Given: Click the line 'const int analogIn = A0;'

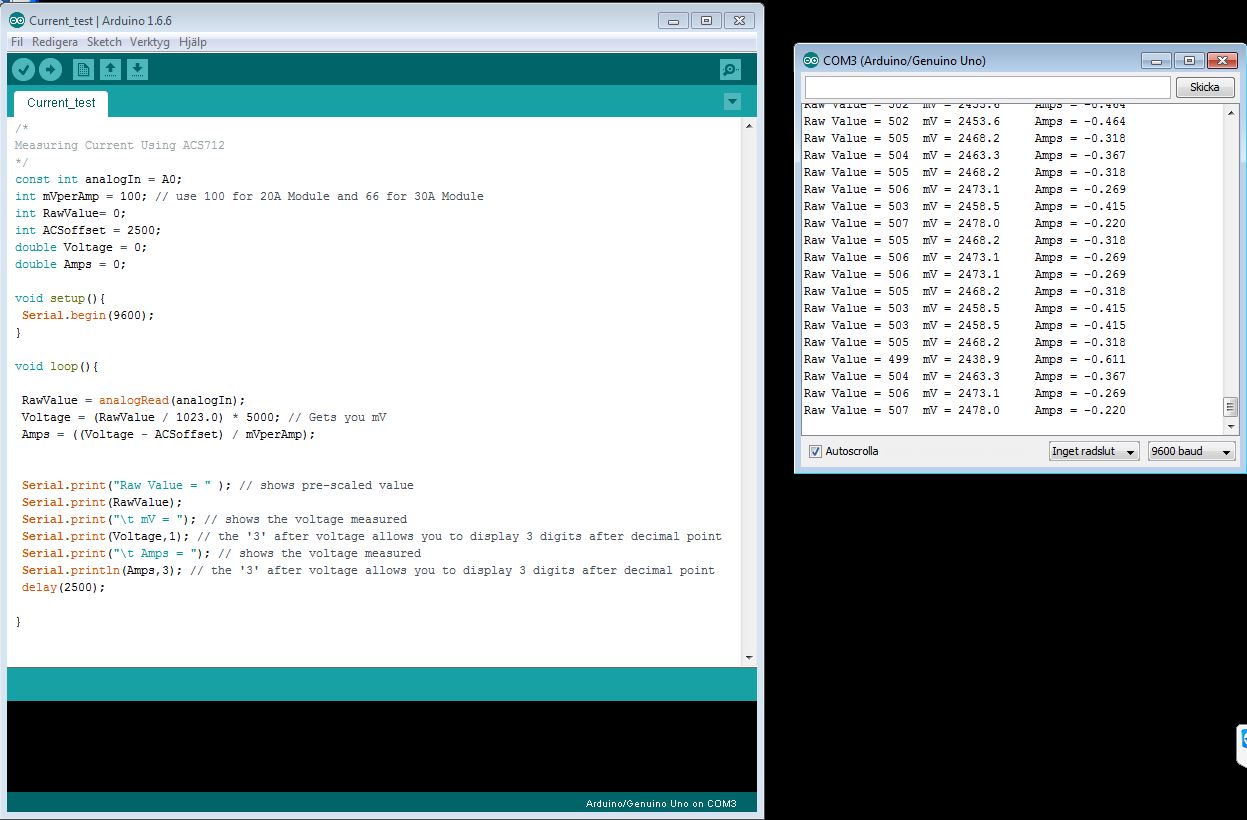Looking at the screenshot, I should coord(99,179).
